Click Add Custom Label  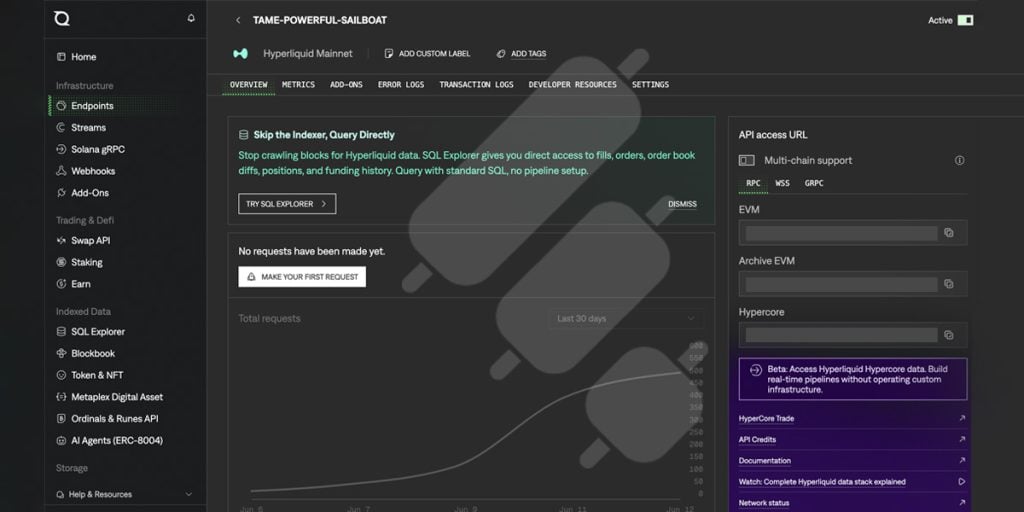[427, 54]
